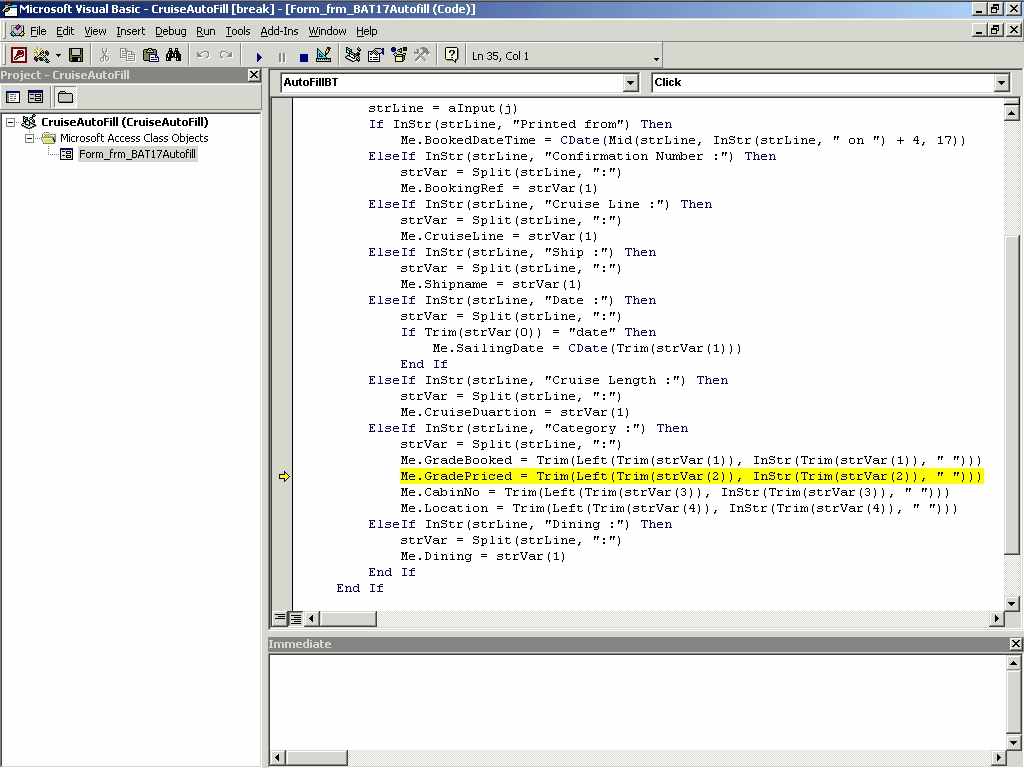Click the Cut scissors icon
The image size is (1024, 768).
click(104, 56)
